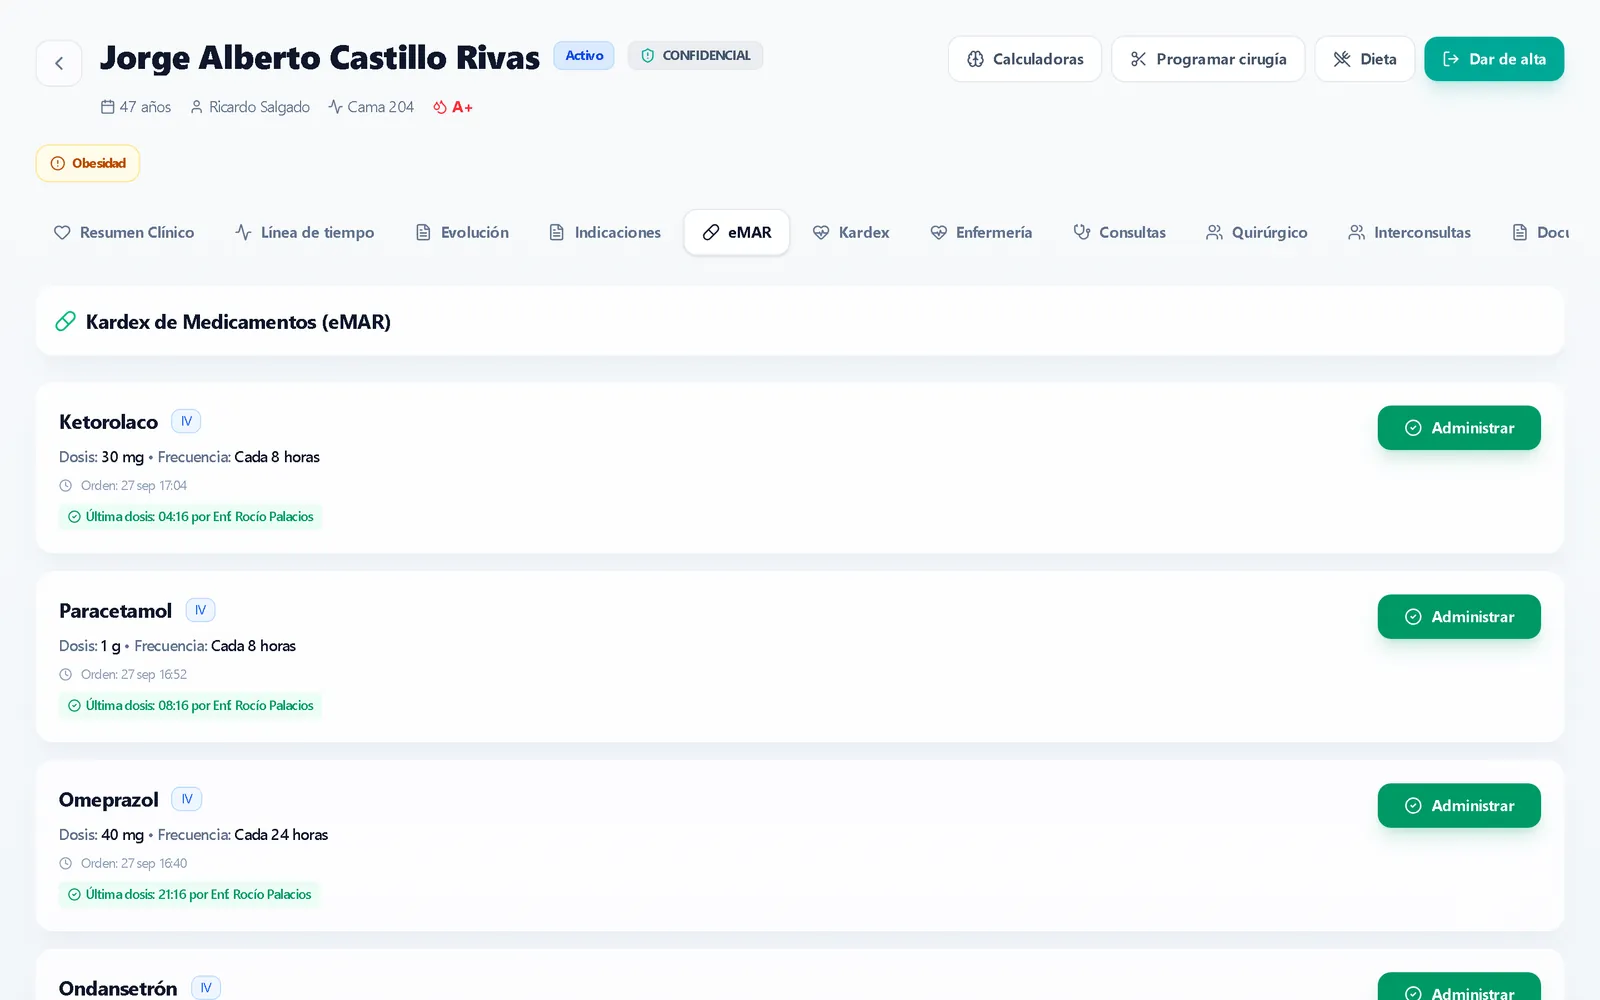This screenshot has height=1000, width=1600.
Task: Open the Quirúrgico tab
Action: 1257,232
